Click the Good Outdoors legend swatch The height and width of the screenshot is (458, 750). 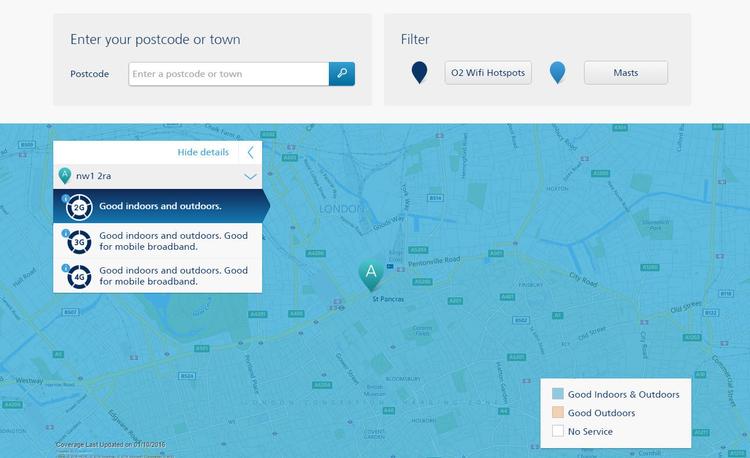point(558,413)
